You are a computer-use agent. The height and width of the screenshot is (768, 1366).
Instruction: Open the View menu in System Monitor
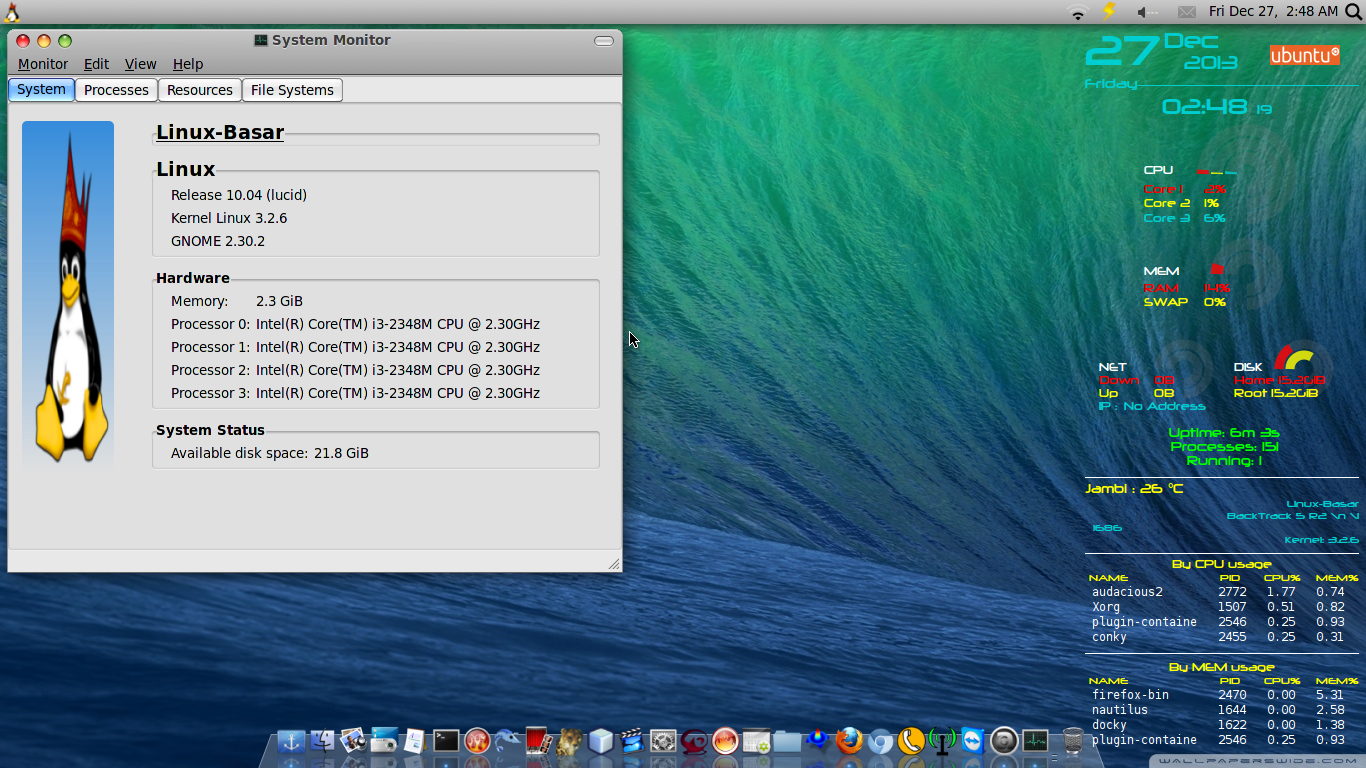pos(141,64)
